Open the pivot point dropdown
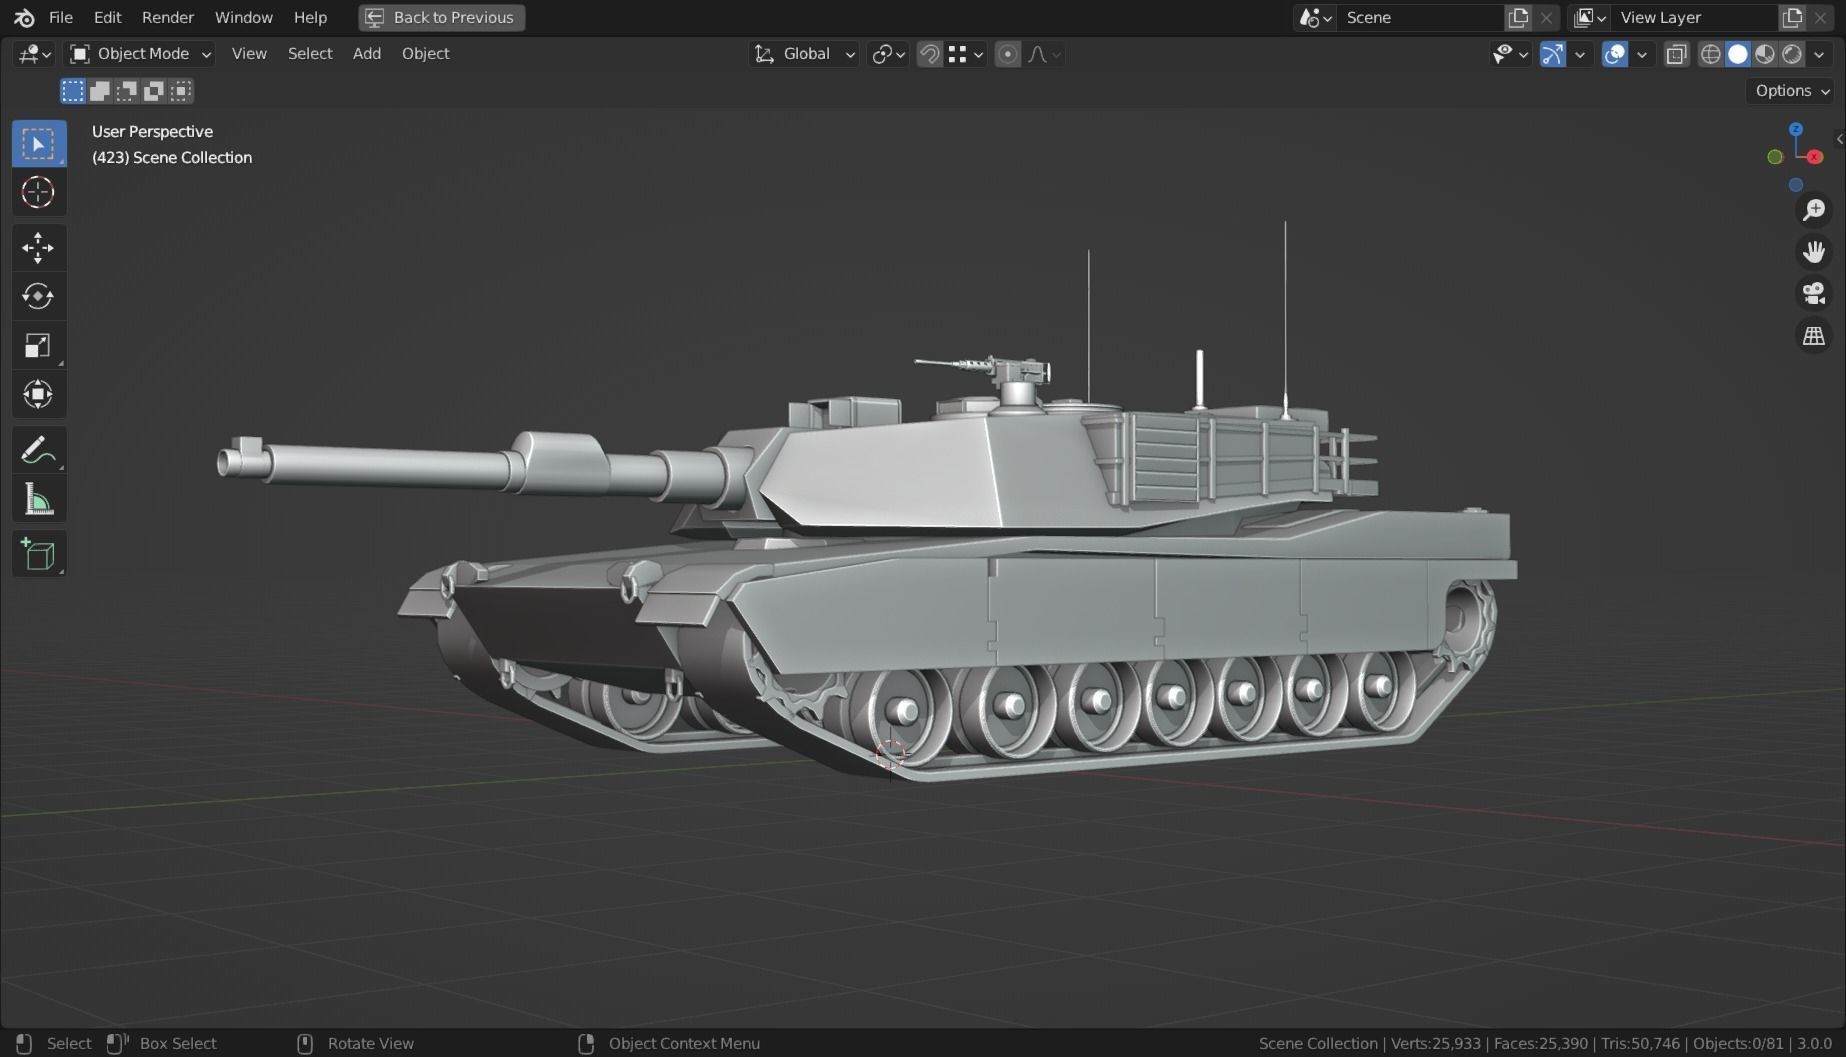Screen dimensions: 1846x1057 [888, 54]
